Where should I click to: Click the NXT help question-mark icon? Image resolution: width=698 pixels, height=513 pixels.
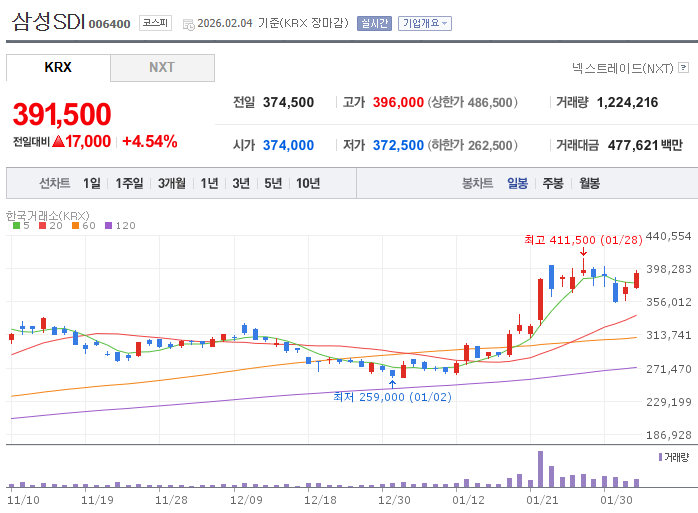(x=683, y=68)
